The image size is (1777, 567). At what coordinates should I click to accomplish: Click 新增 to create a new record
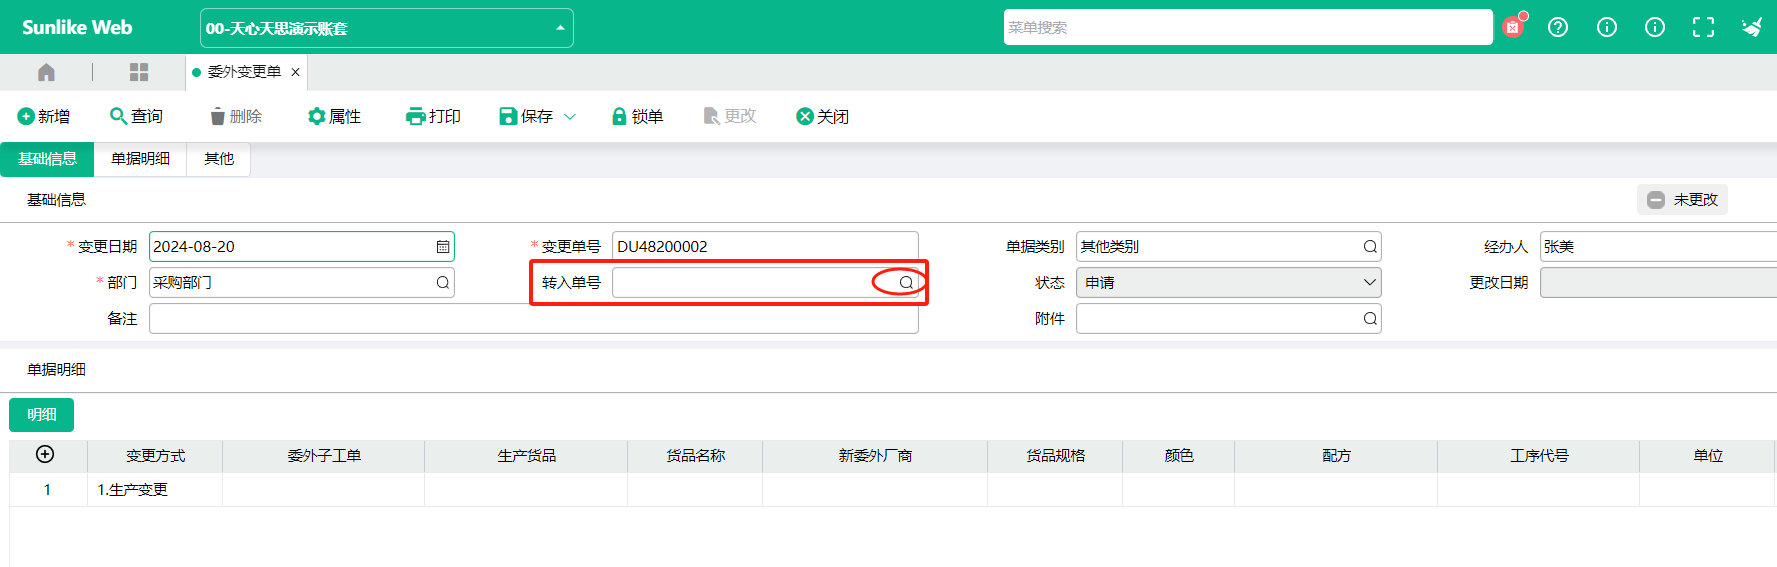click(x=44, y=117)
